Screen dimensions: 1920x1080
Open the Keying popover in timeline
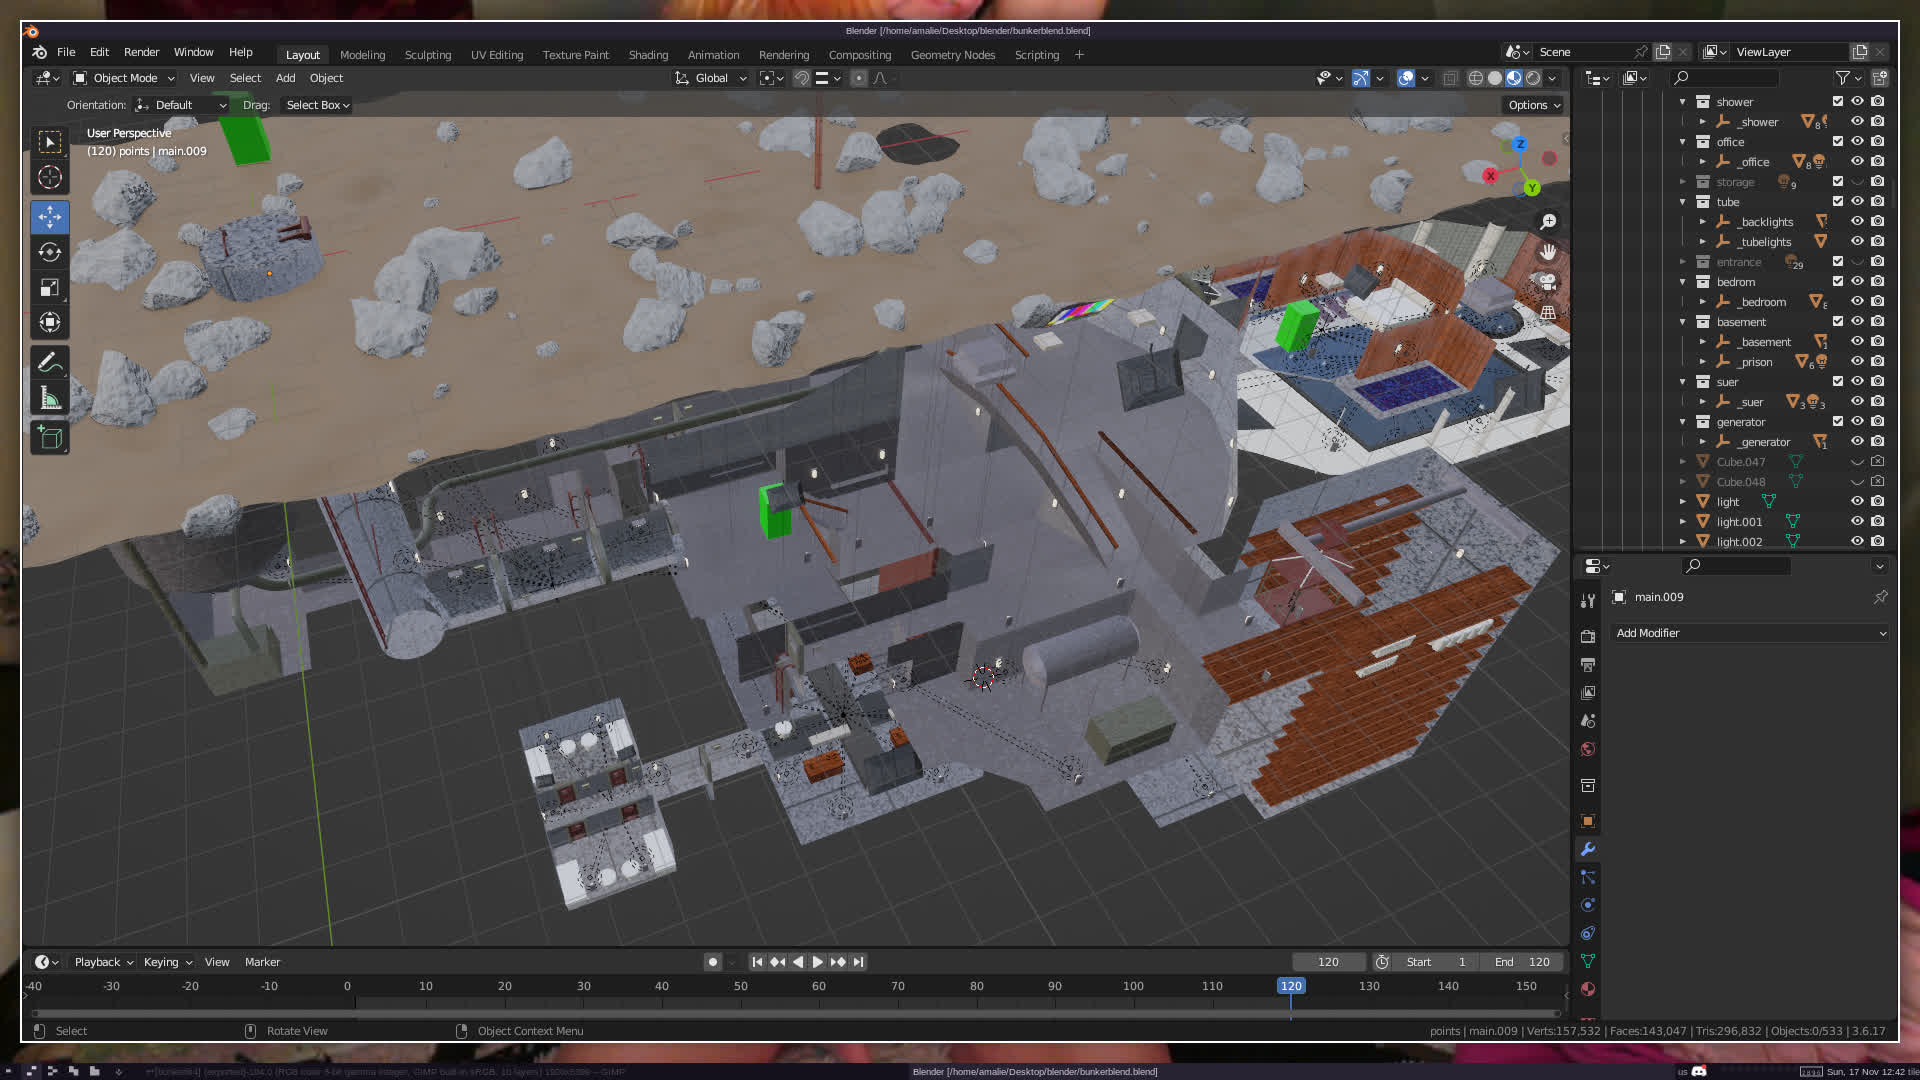coord(167,962)
